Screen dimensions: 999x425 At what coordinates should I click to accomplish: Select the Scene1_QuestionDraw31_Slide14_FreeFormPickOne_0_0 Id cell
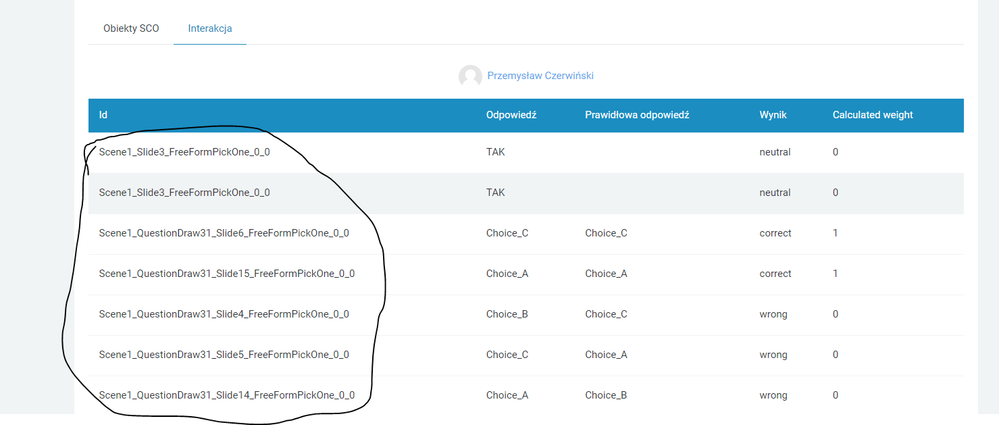227,395
